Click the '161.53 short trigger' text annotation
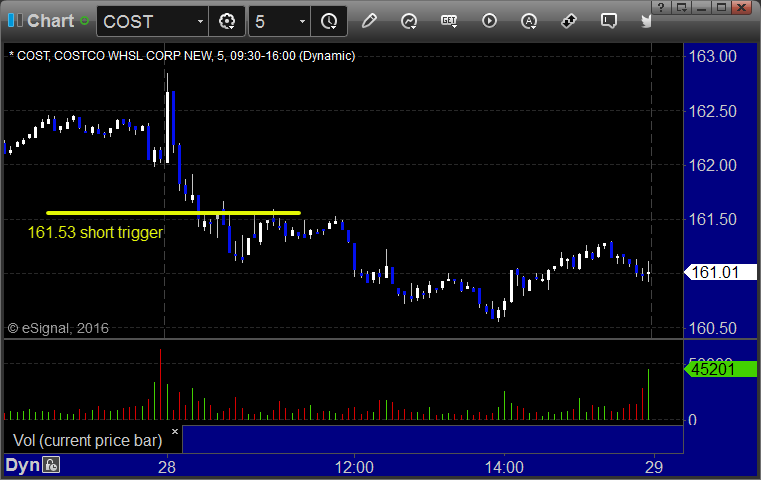Viewport: 761px width, 480px height. (x=95, y=232)
